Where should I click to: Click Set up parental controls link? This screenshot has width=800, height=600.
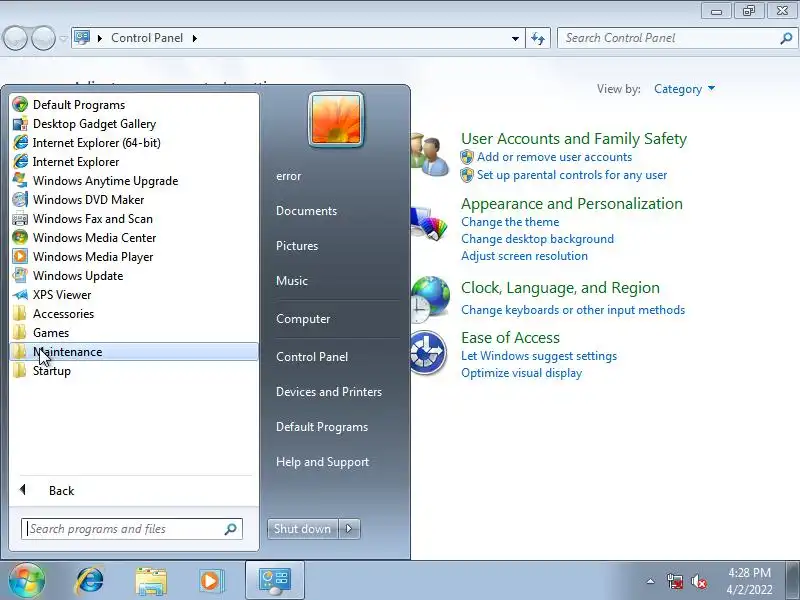point(571,175)
